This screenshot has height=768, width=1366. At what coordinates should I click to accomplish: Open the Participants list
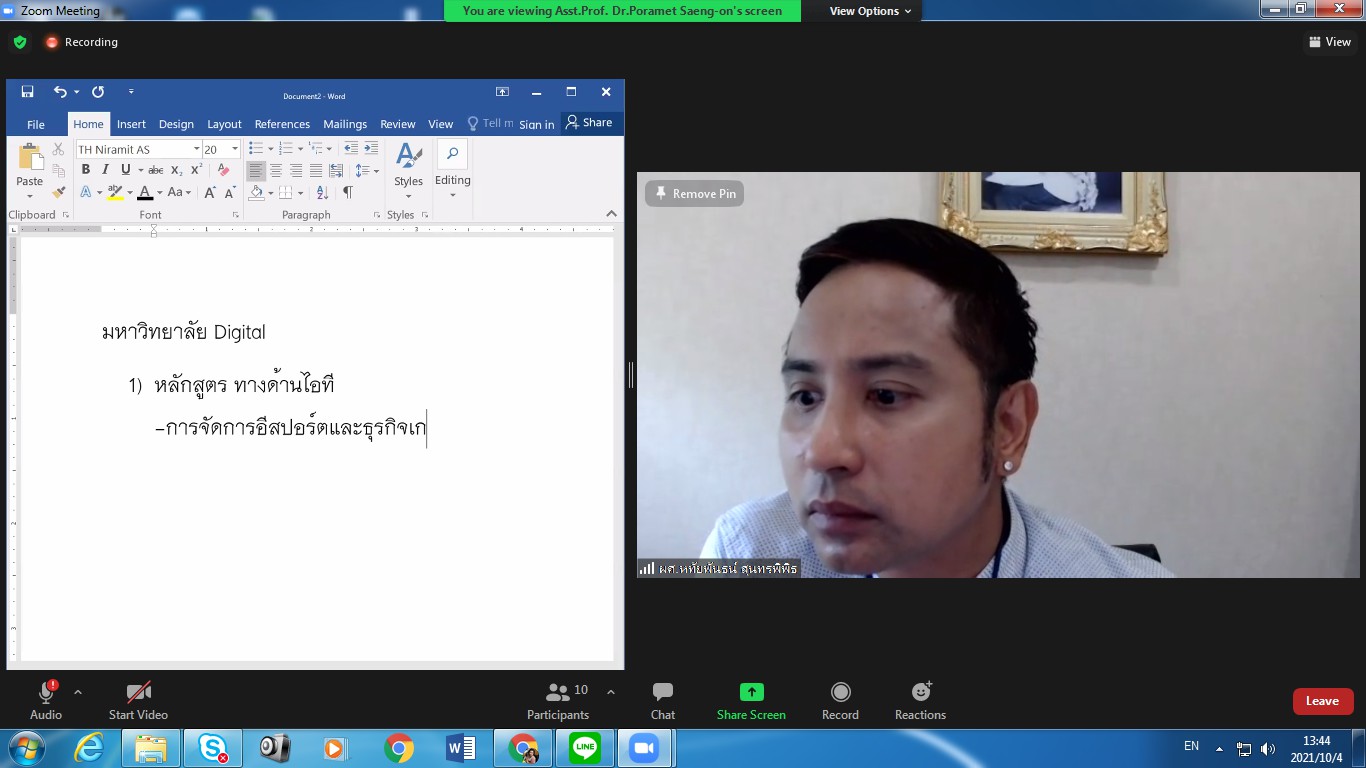pyautogui.click(x=558, y=700)
